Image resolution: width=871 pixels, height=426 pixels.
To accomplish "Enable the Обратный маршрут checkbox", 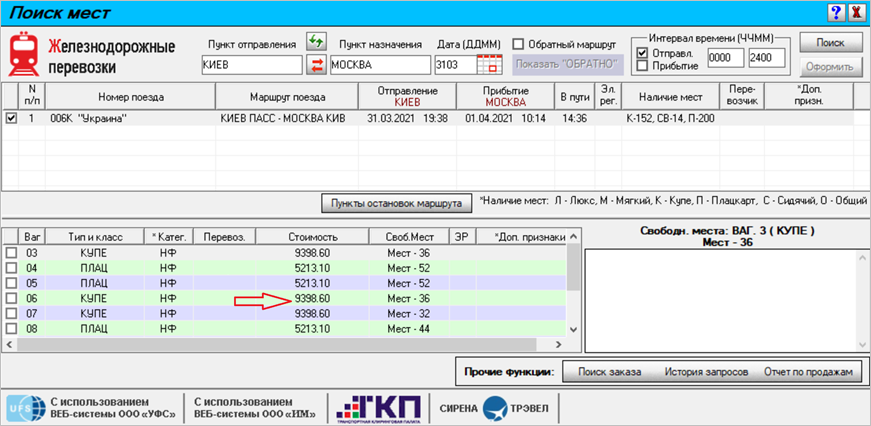I will (x=518, y=44).
